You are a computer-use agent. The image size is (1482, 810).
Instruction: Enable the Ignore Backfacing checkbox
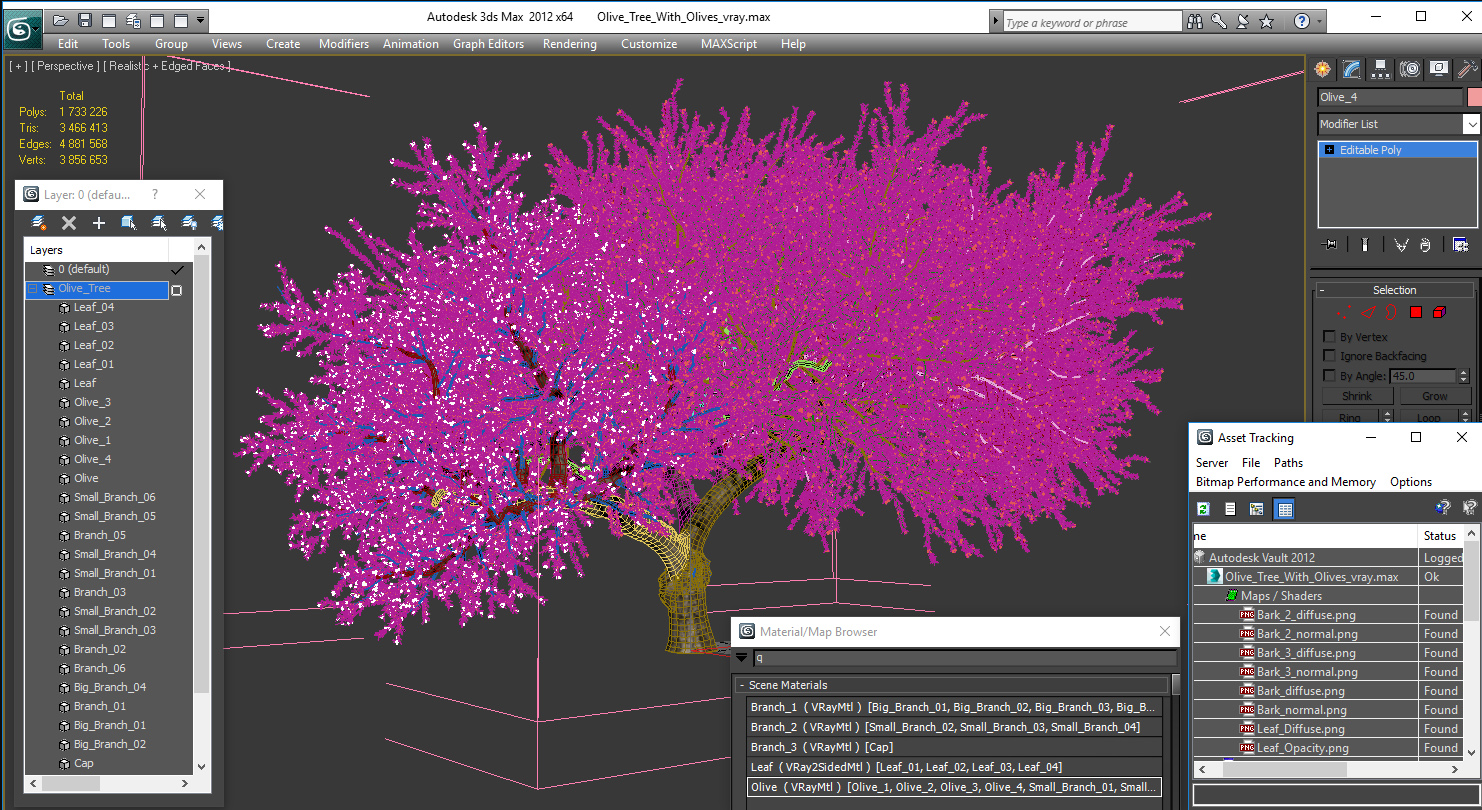coord(1330,356)
